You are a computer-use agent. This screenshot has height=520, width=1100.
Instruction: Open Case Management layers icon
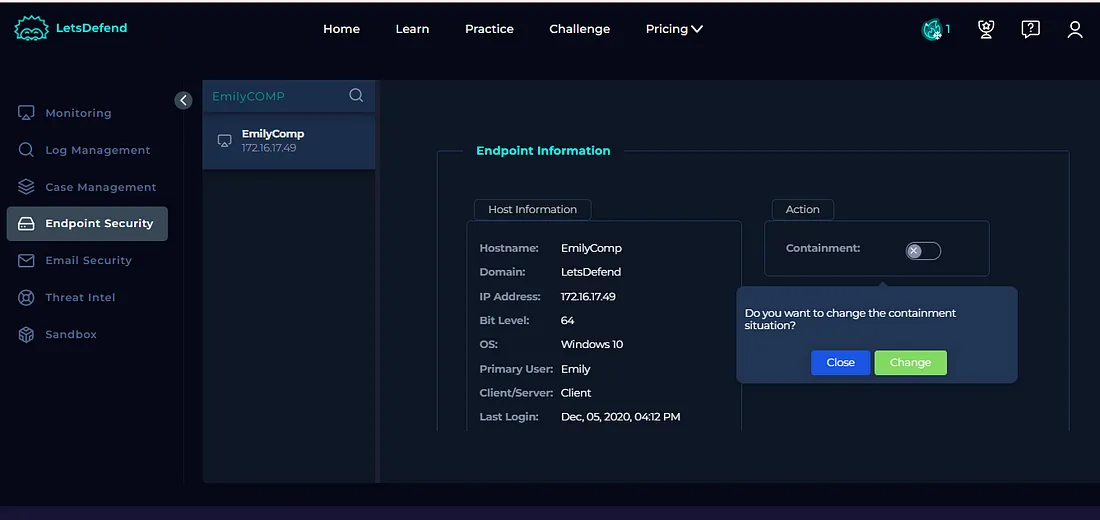coord(26,187)
